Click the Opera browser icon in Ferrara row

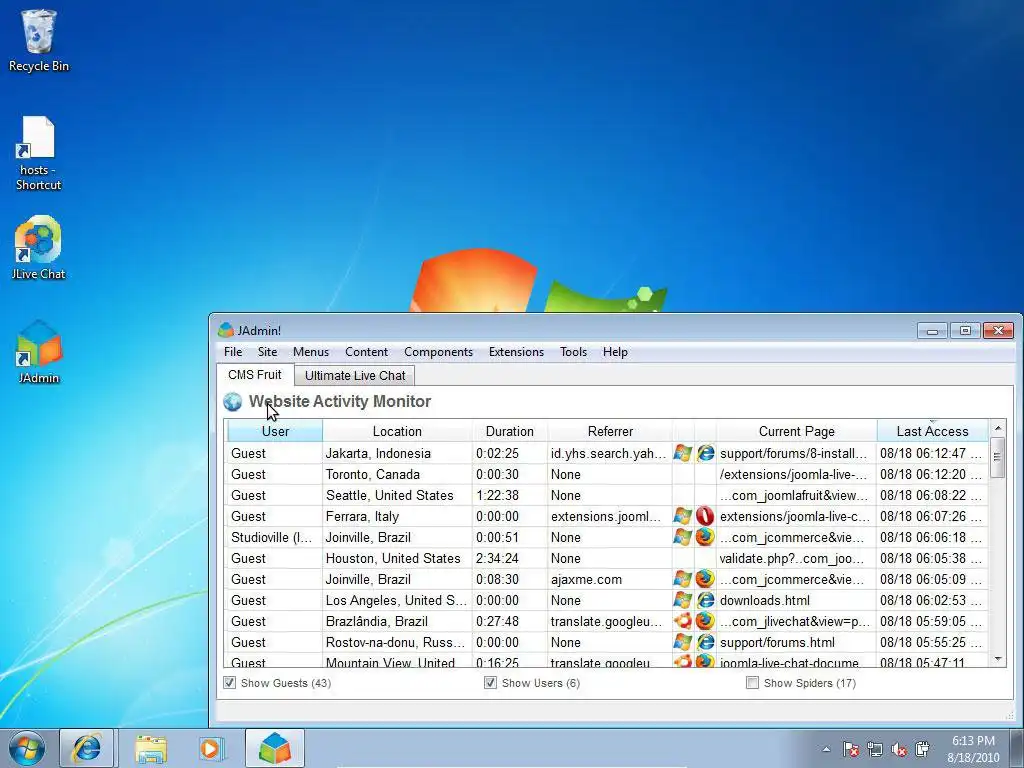(x=705, y=516)
